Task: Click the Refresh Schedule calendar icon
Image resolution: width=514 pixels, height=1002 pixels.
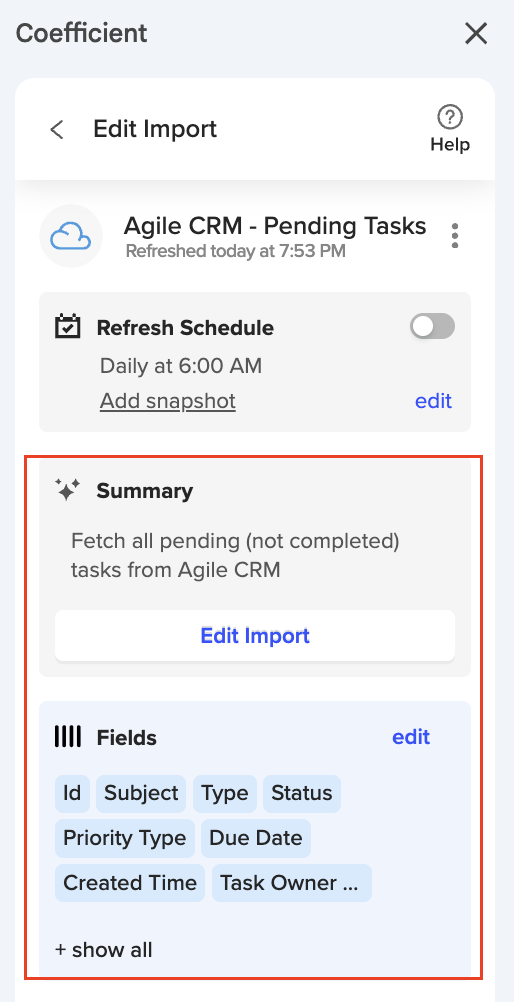Action: [x=67, y=327]
